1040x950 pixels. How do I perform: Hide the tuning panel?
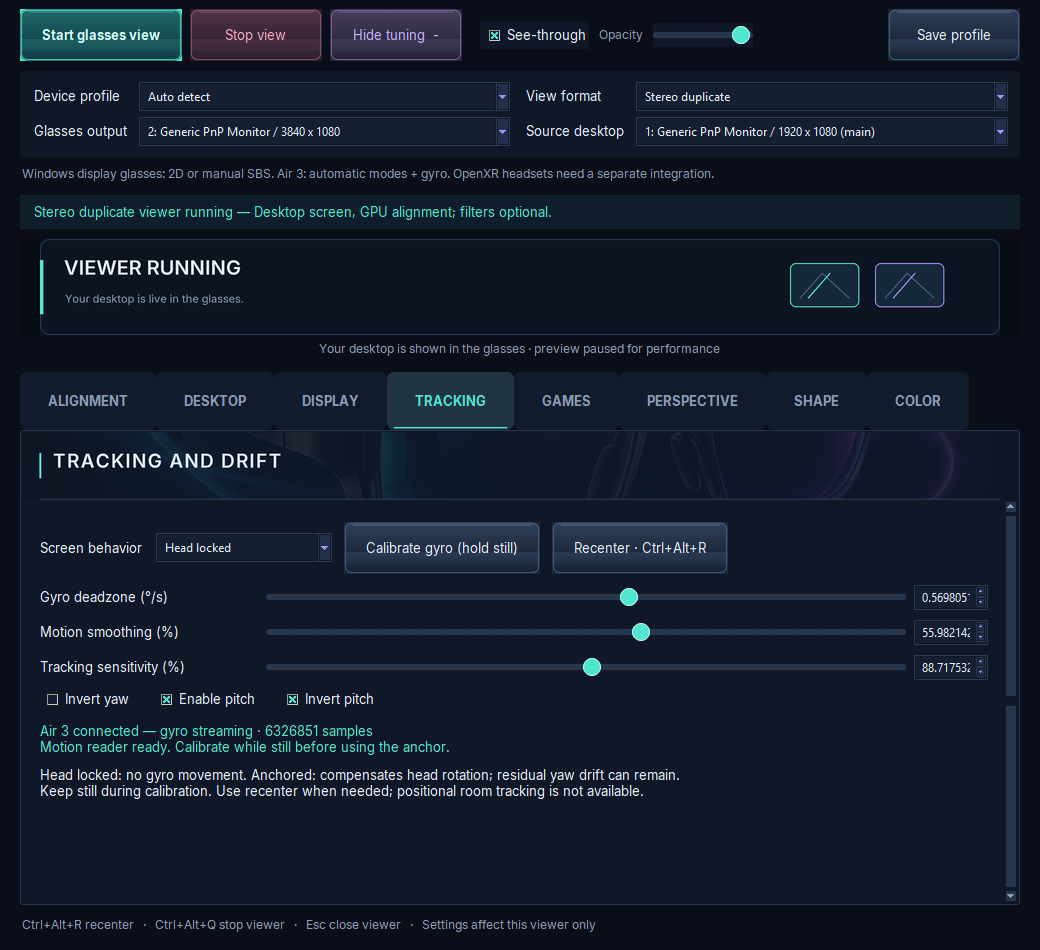396,35
